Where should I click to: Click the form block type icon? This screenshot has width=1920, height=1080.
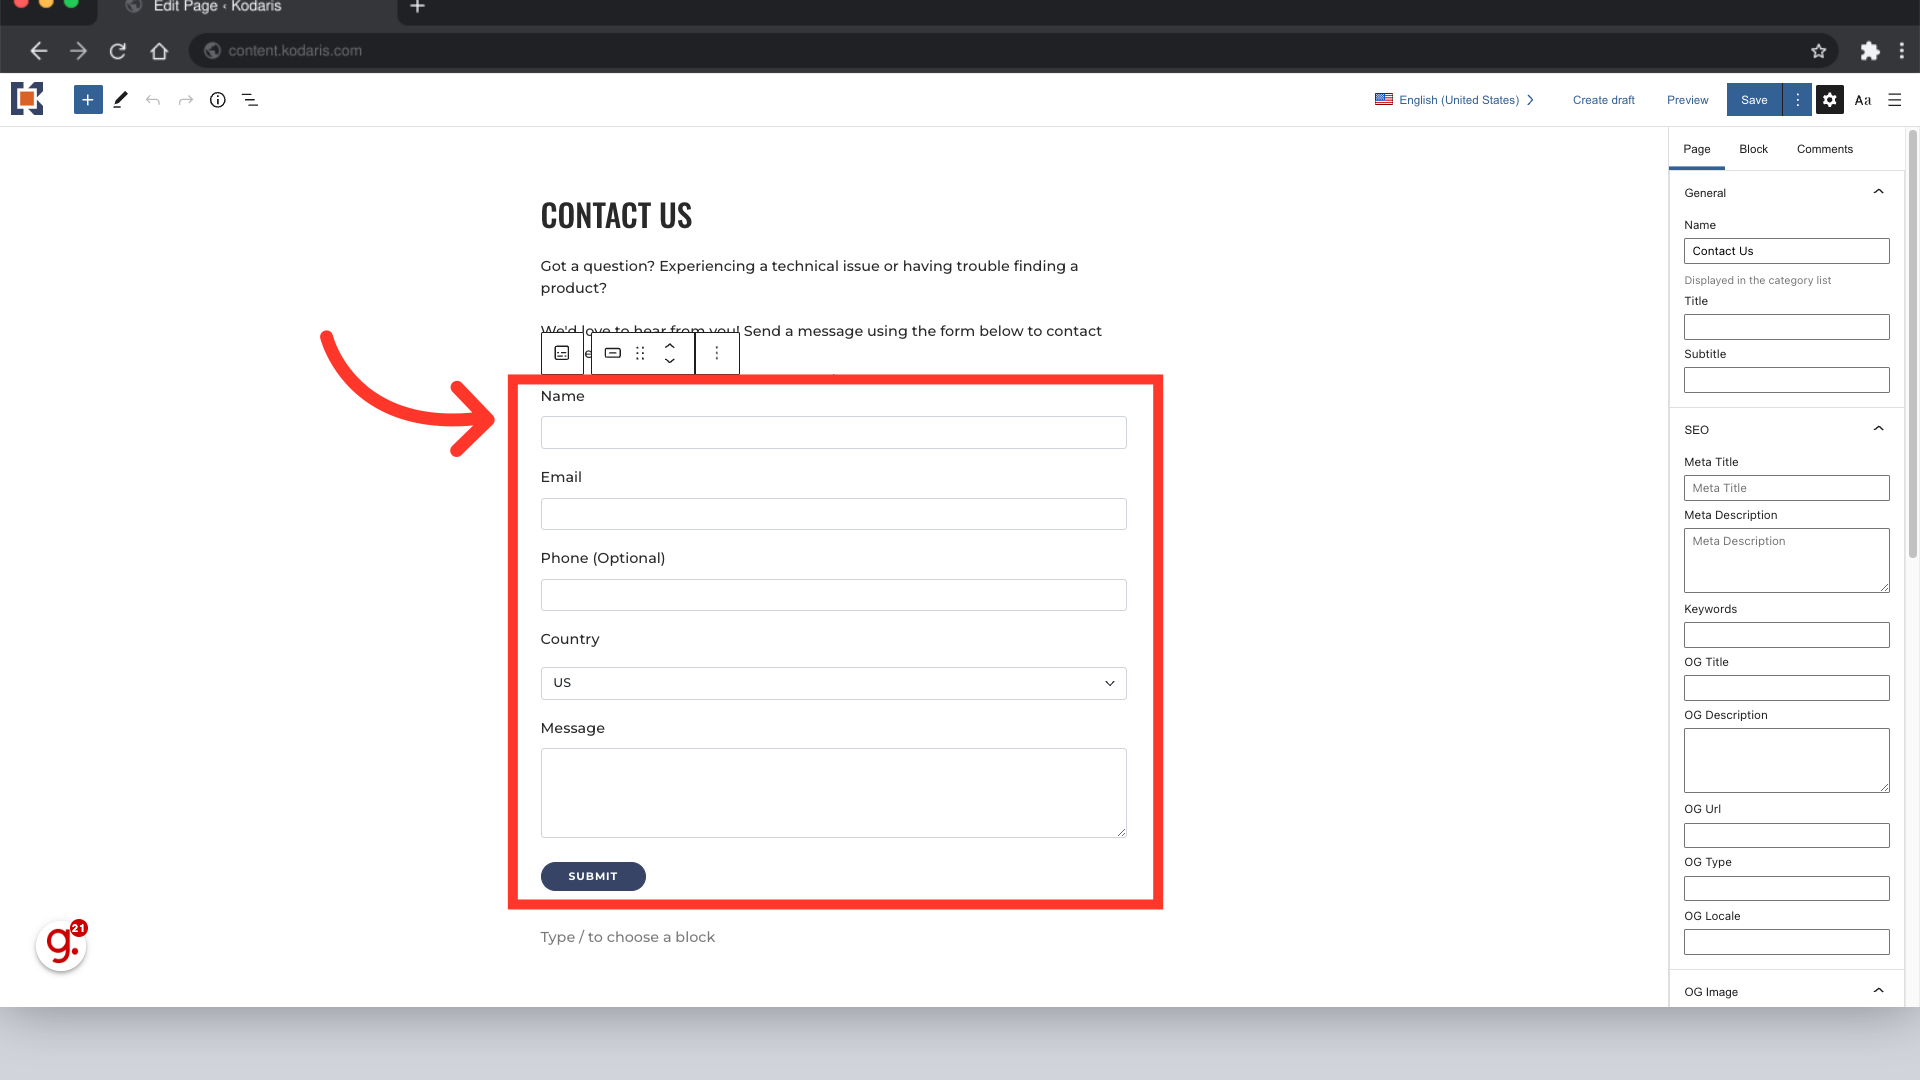click(562, 353)
